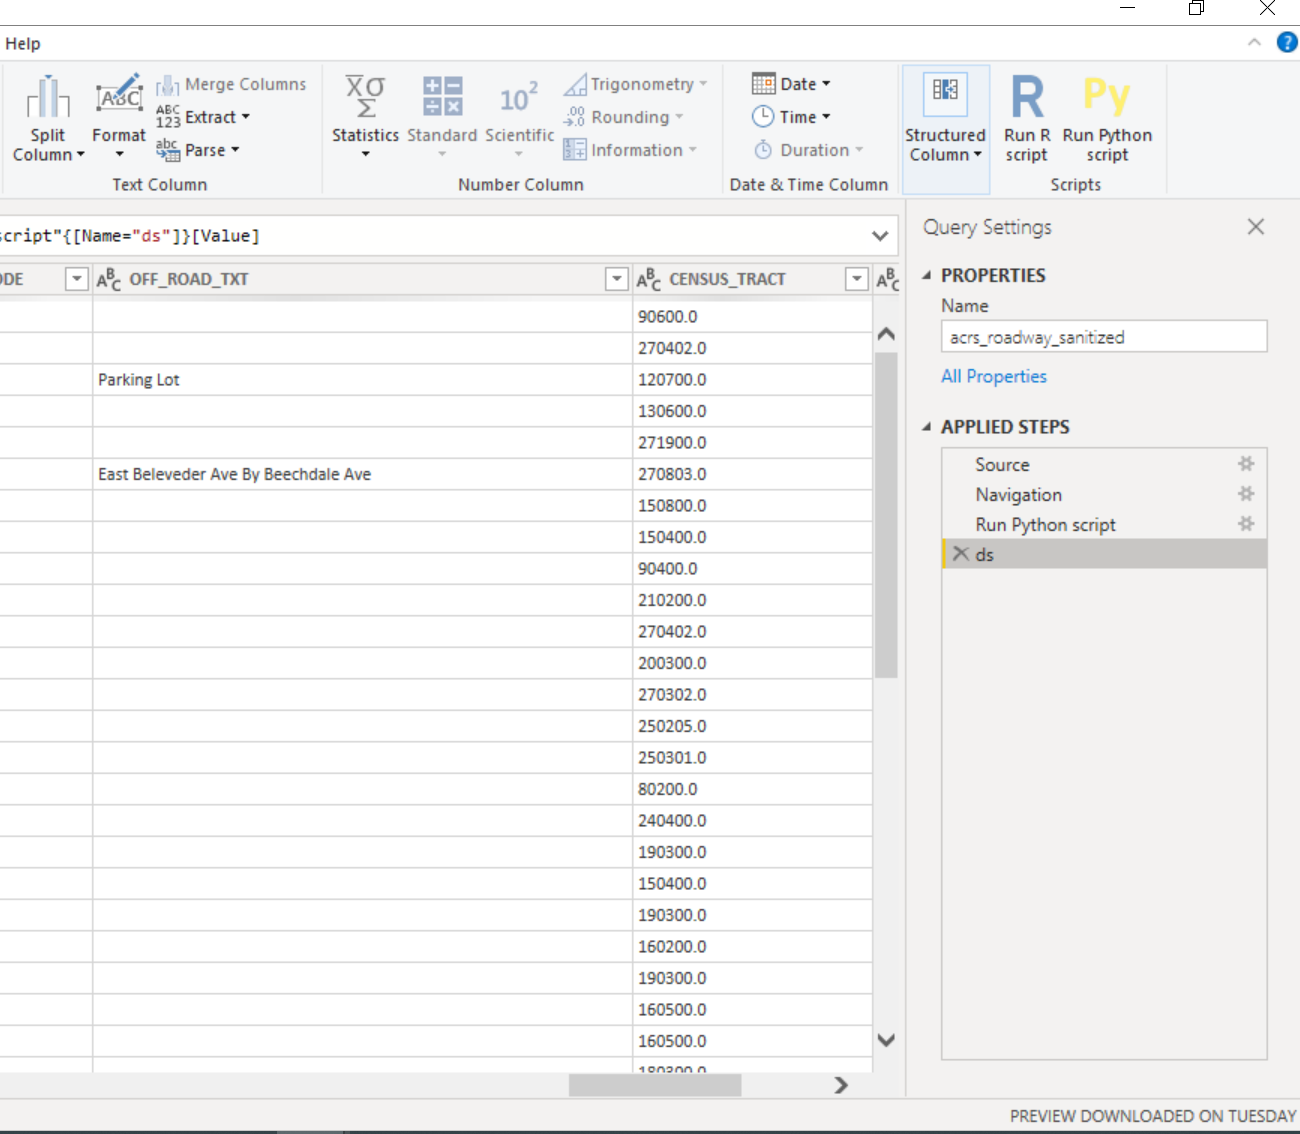Click the 250205.0 cell
1300x1134 pixels.
tap(752, 726)
